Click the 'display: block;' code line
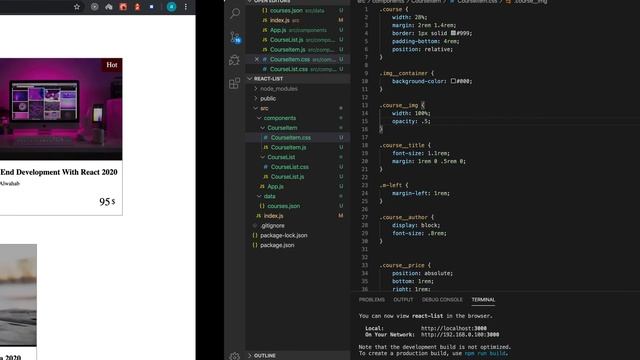Image resolution: width=640 pixels, height=360 pixels. click(416, 225)
